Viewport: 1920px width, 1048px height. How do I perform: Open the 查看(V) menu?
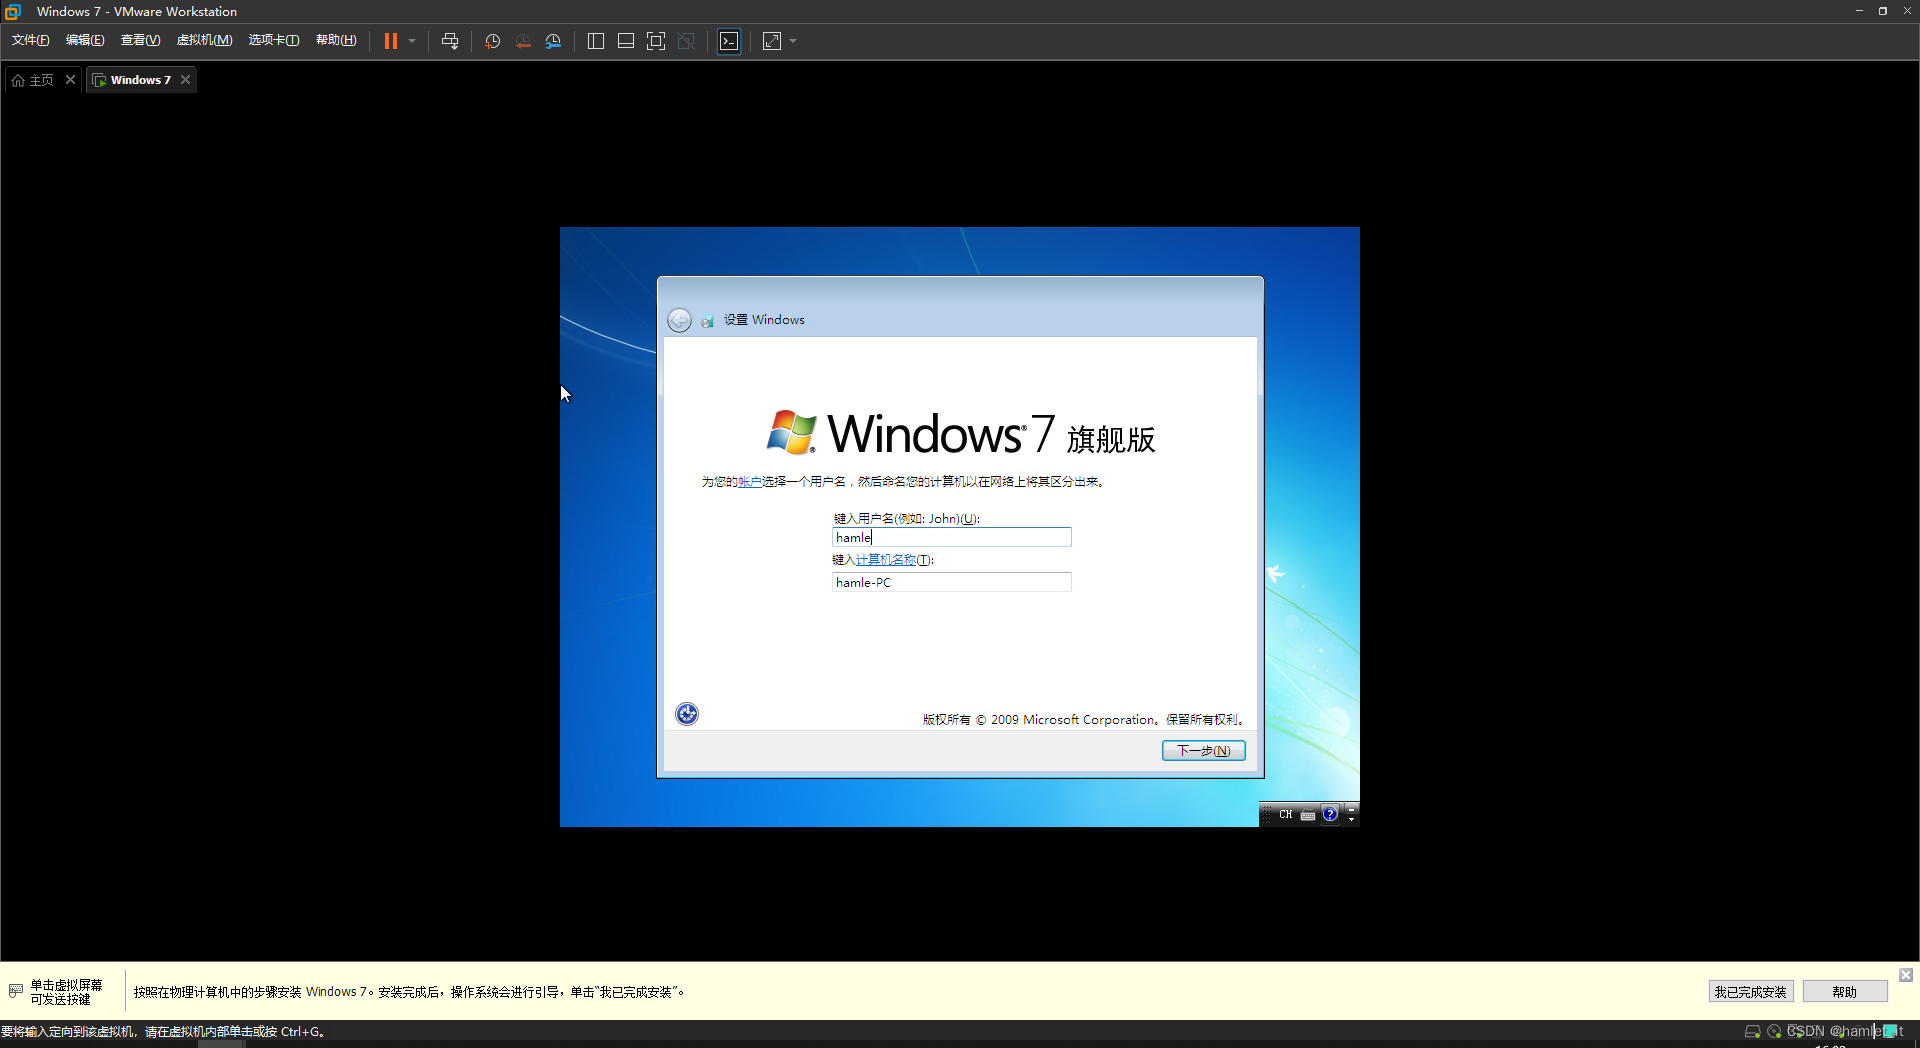(140, 40)
